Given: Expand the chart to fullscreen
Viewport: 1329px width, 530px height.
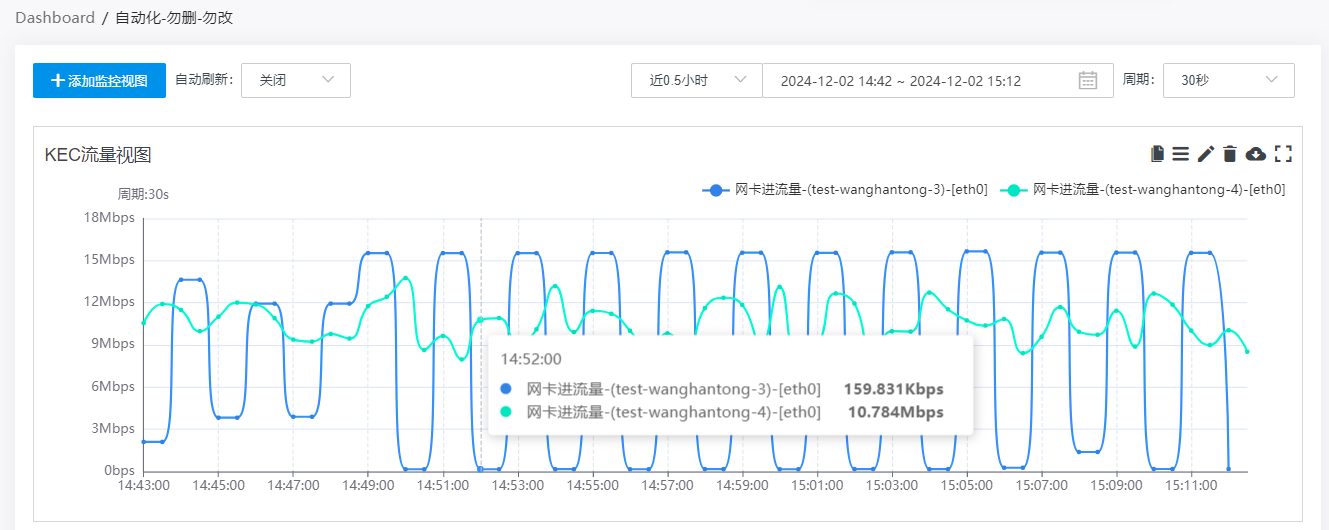Looking at the screenshot, I should point(1284,154).
